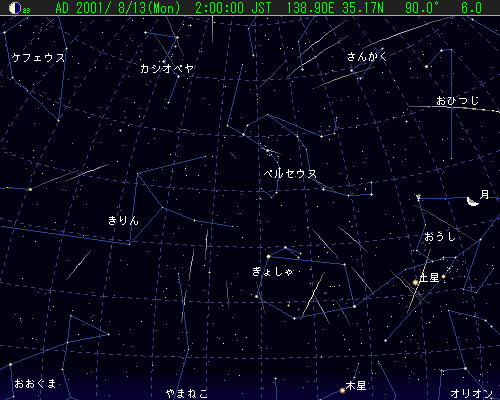This screenshot has width=500, height=400.
Task: Click the ぎょしゃ constellation label
Action: [273, 272]
